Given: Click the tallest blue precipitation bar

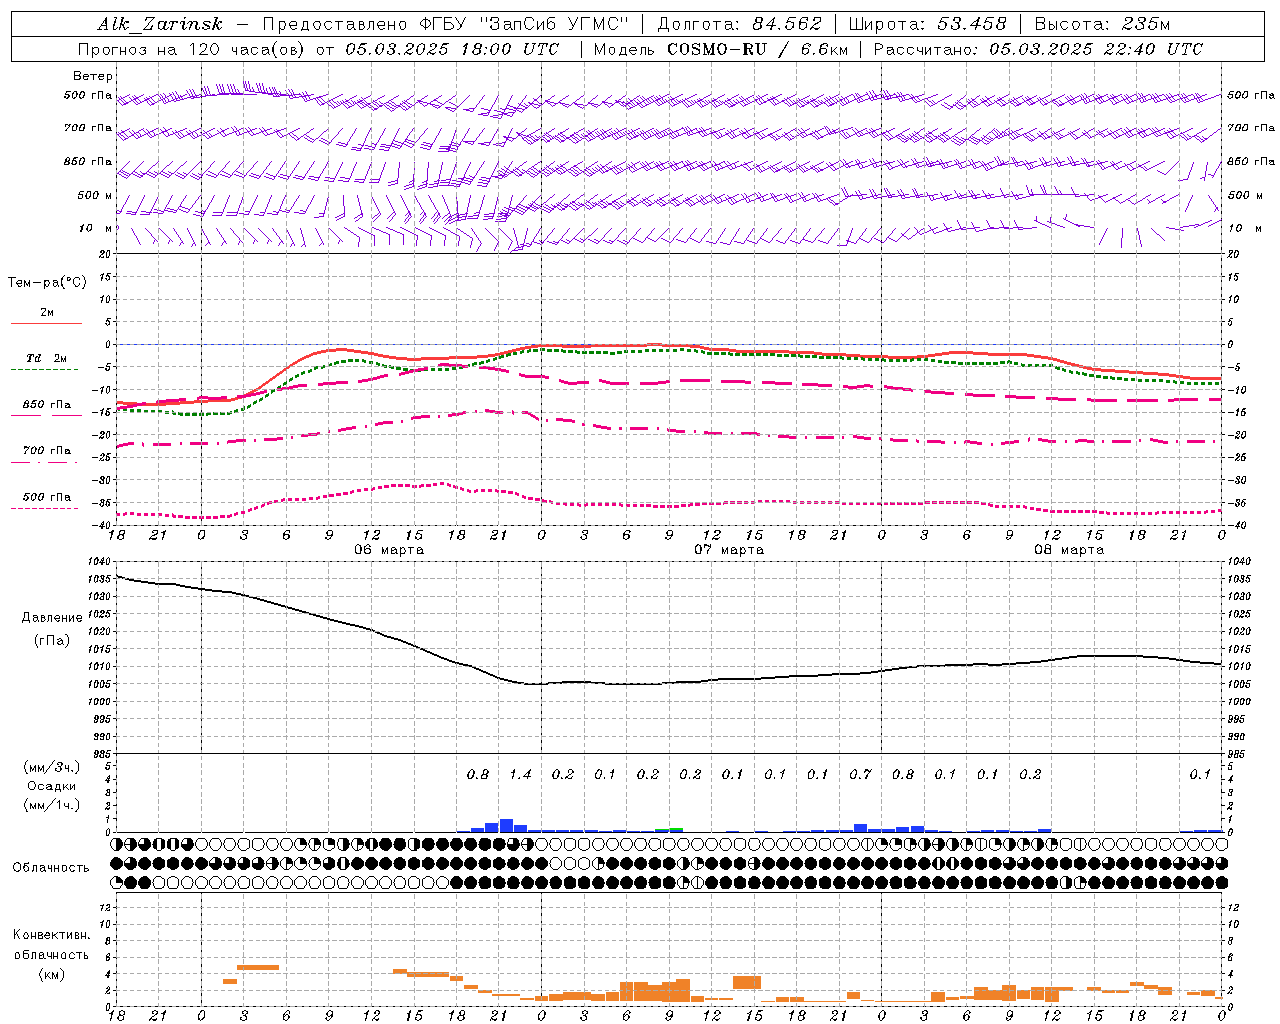Looking at the screenshot, I should [x=506, y=826].
